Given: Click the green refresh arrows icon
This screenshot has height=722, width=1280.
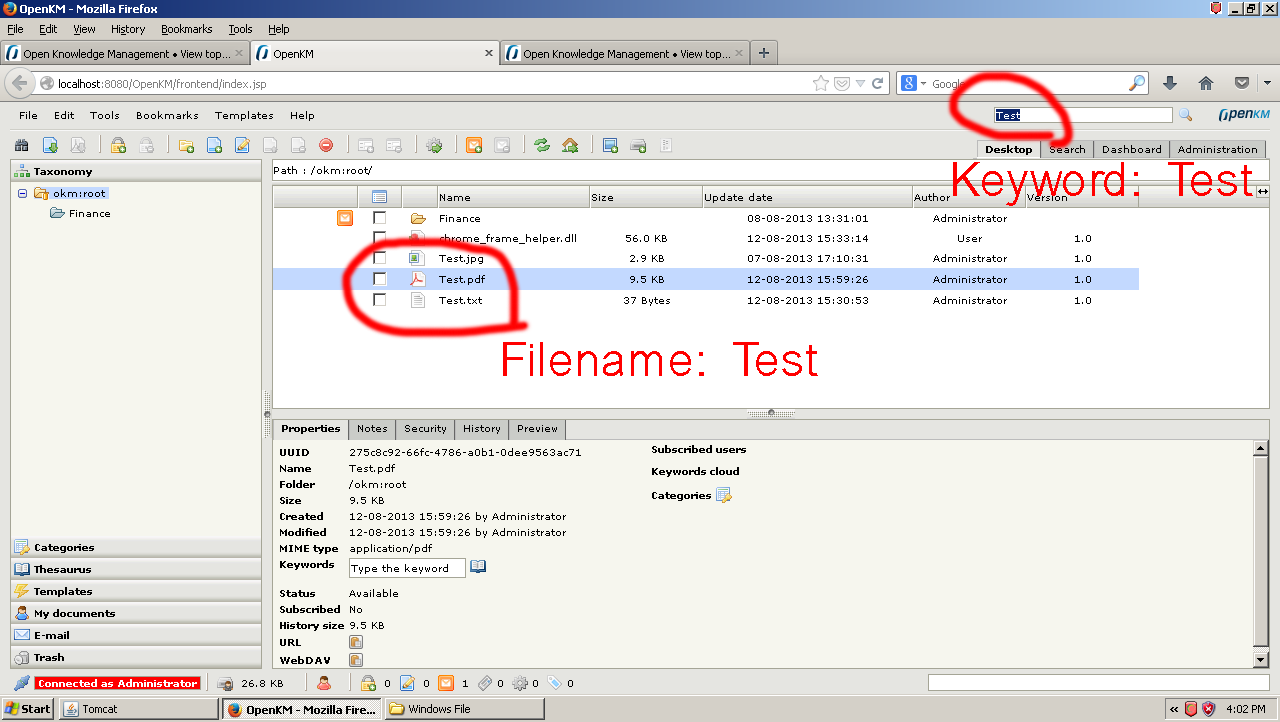Looking at the screenshot, I should click(x=542, y=146).
